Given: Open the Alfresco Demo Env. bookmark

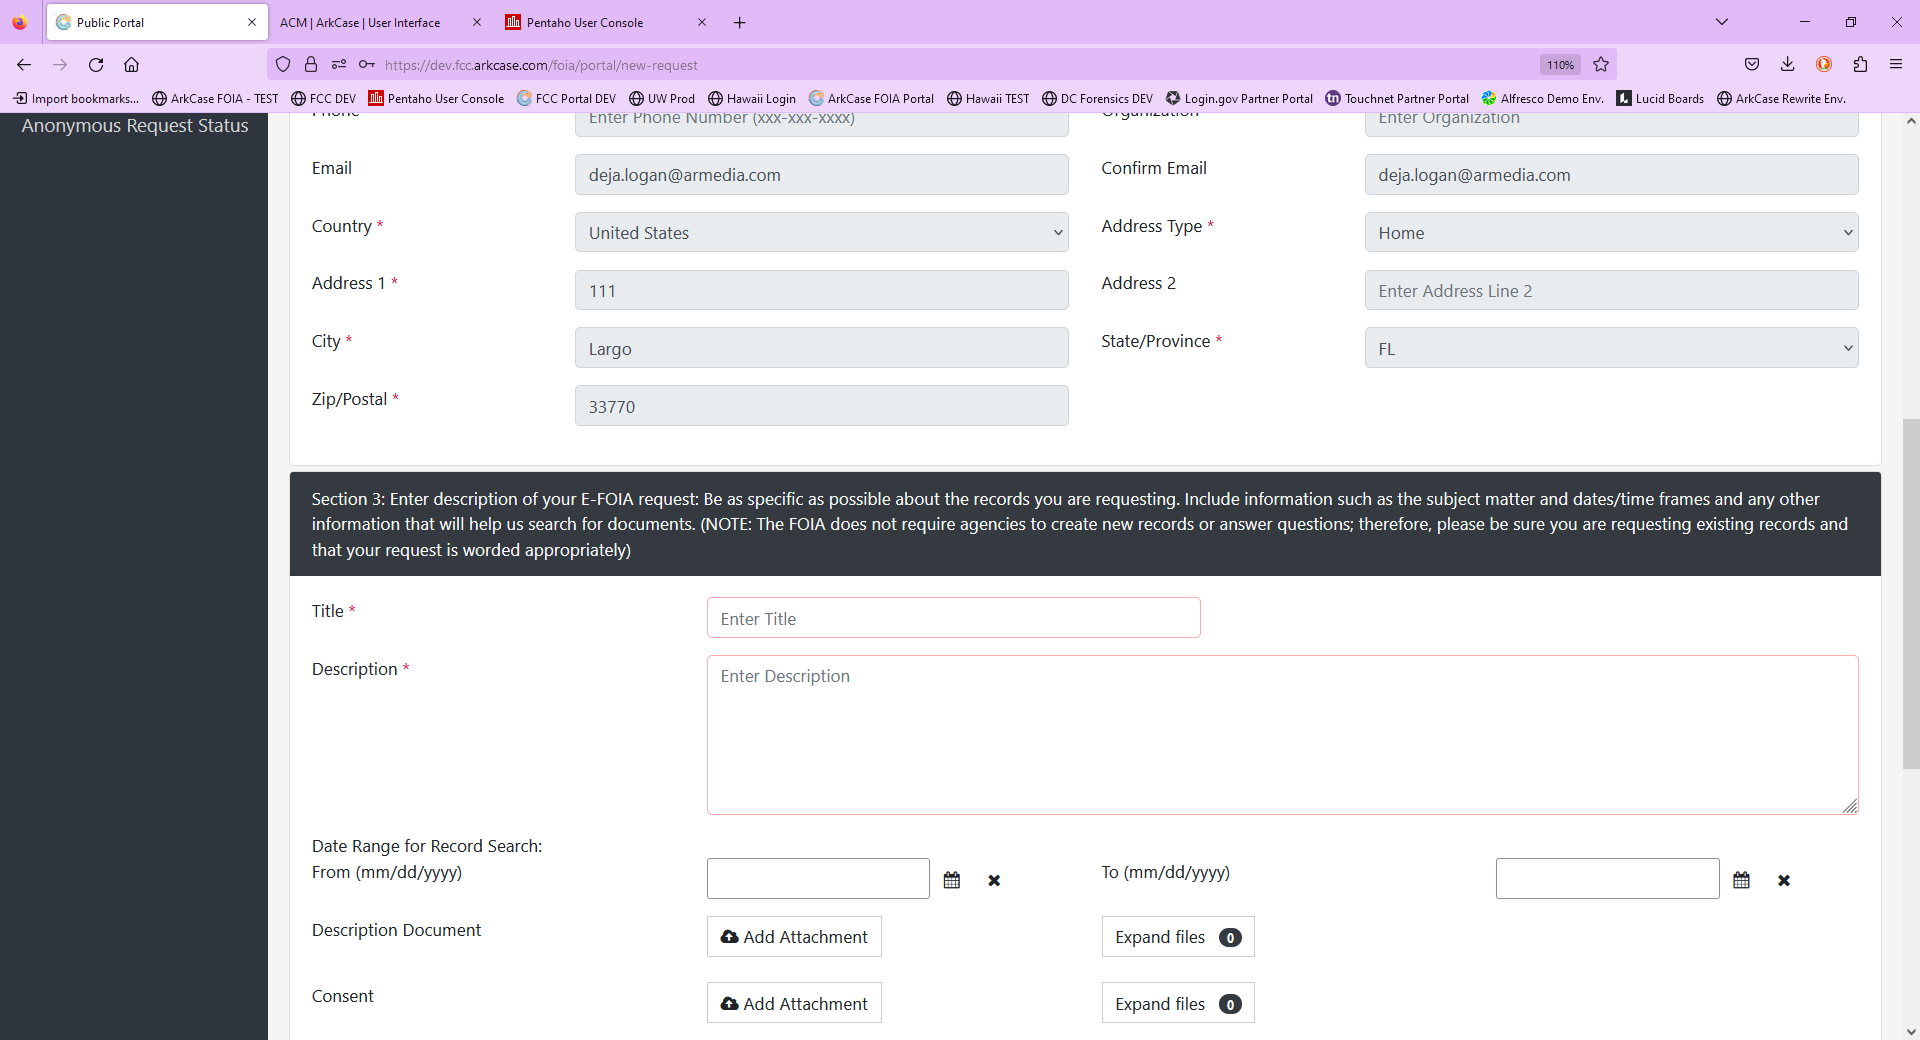Looking at the screenshot, I should pyautogui.click(x=1543, y=98).
